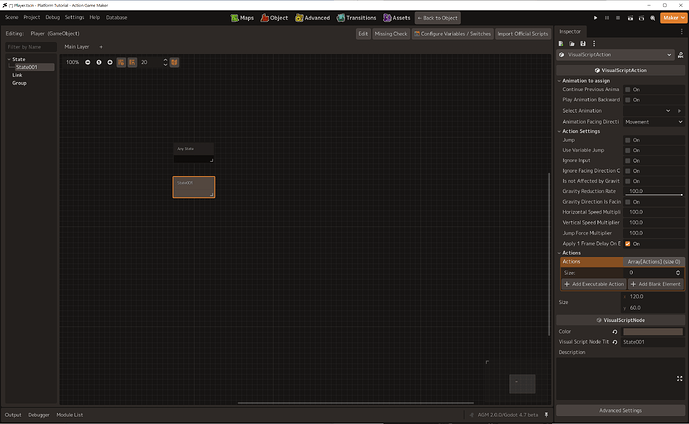This screenshot has width=689, height=424.
Task: Open the Scene menu
Action: point(11,18)
